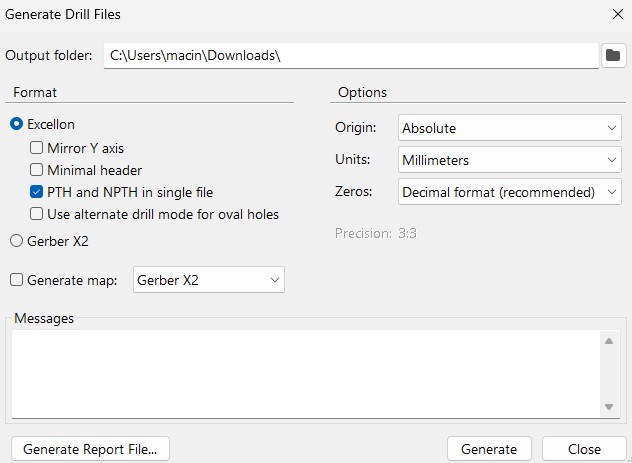This screenshot has height=463, width=632.
Task: Click inside the Output folder path field
Action: (x=350, y=55)
